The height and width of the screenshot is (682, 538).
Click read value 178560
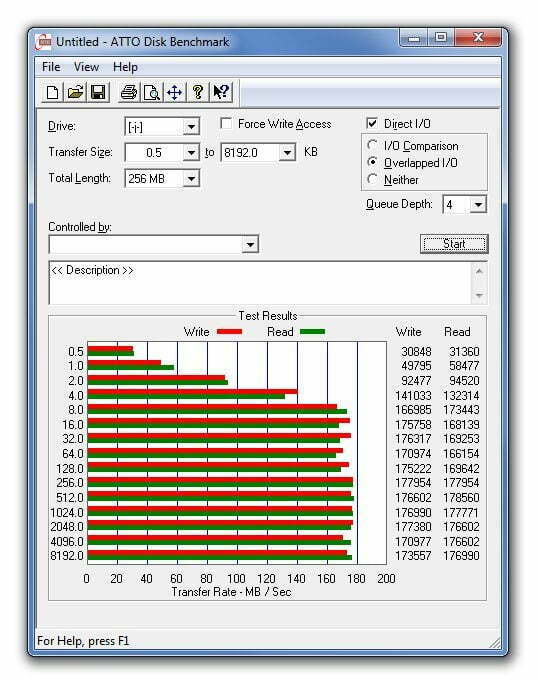point(461,498)
